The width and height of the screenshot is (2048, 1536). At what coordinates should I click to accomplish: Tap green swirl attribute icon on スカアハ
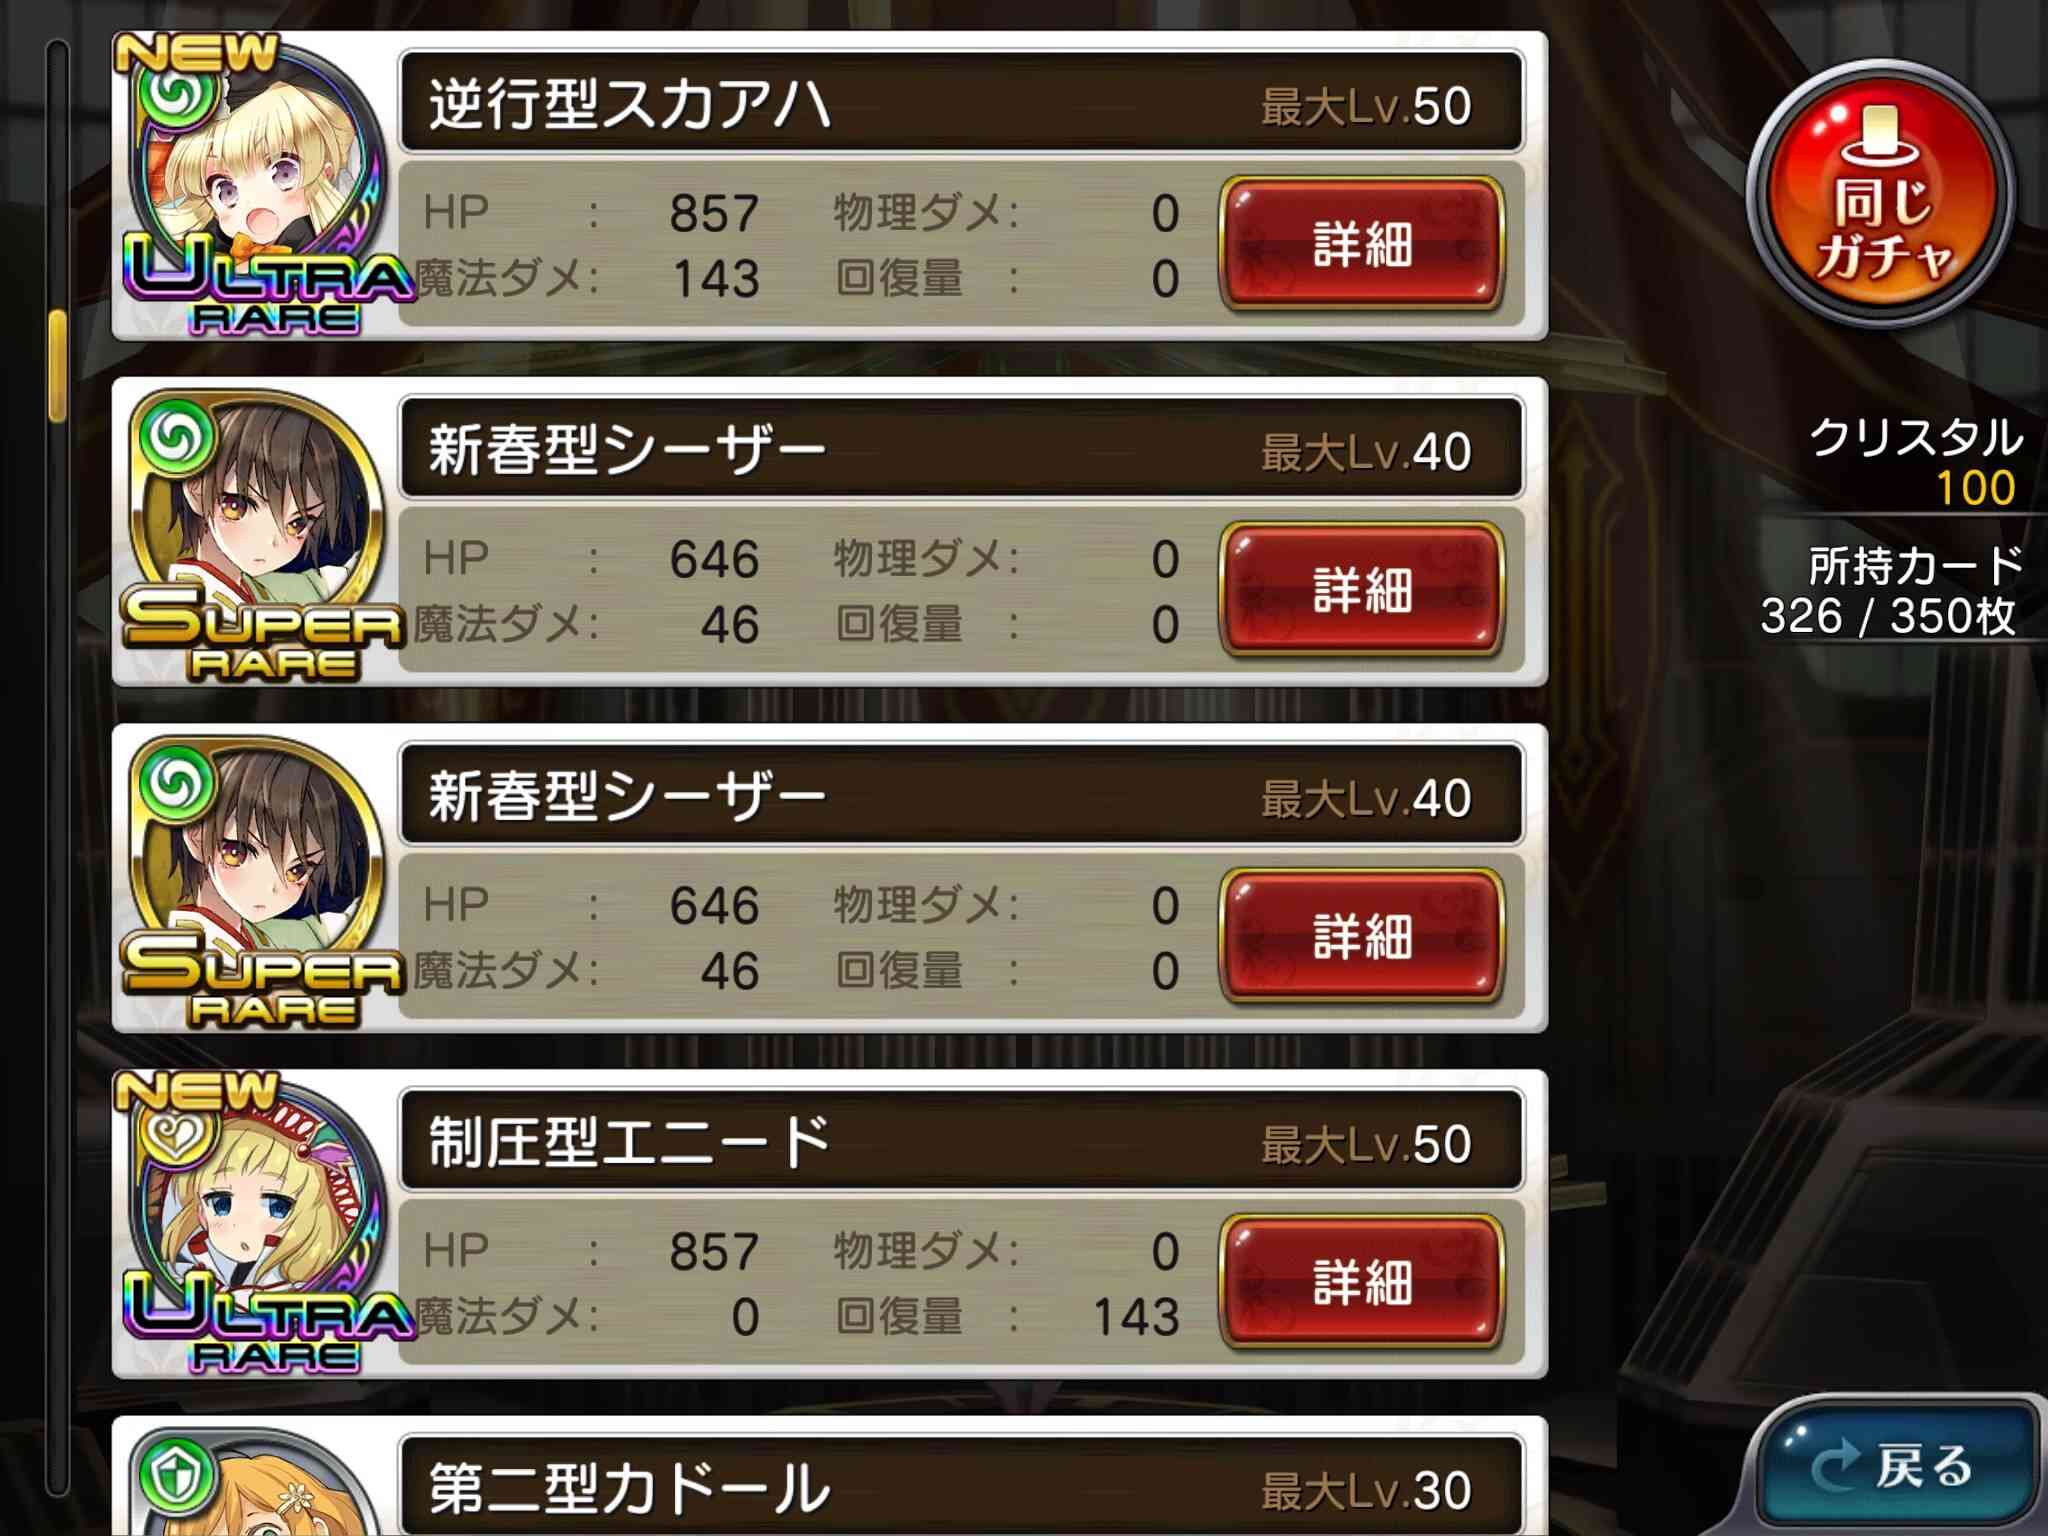point(179,93)
